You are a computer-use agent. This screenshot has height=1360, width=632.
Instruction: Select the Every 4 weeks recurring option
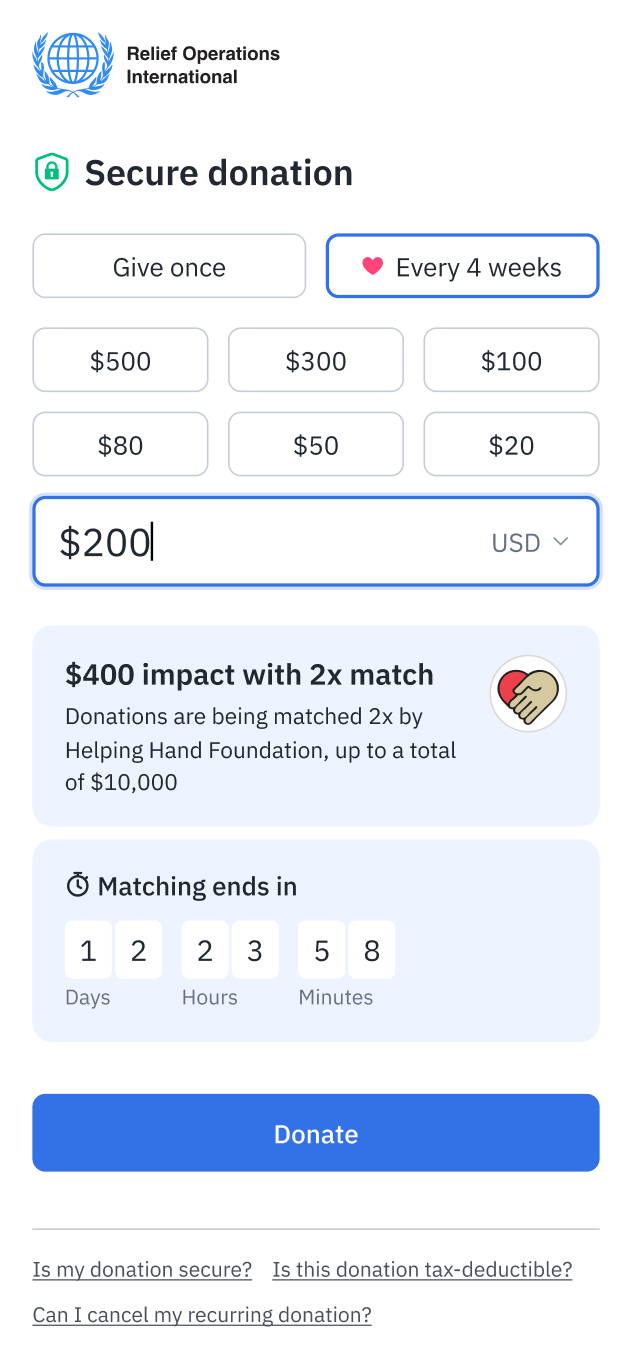462,266
